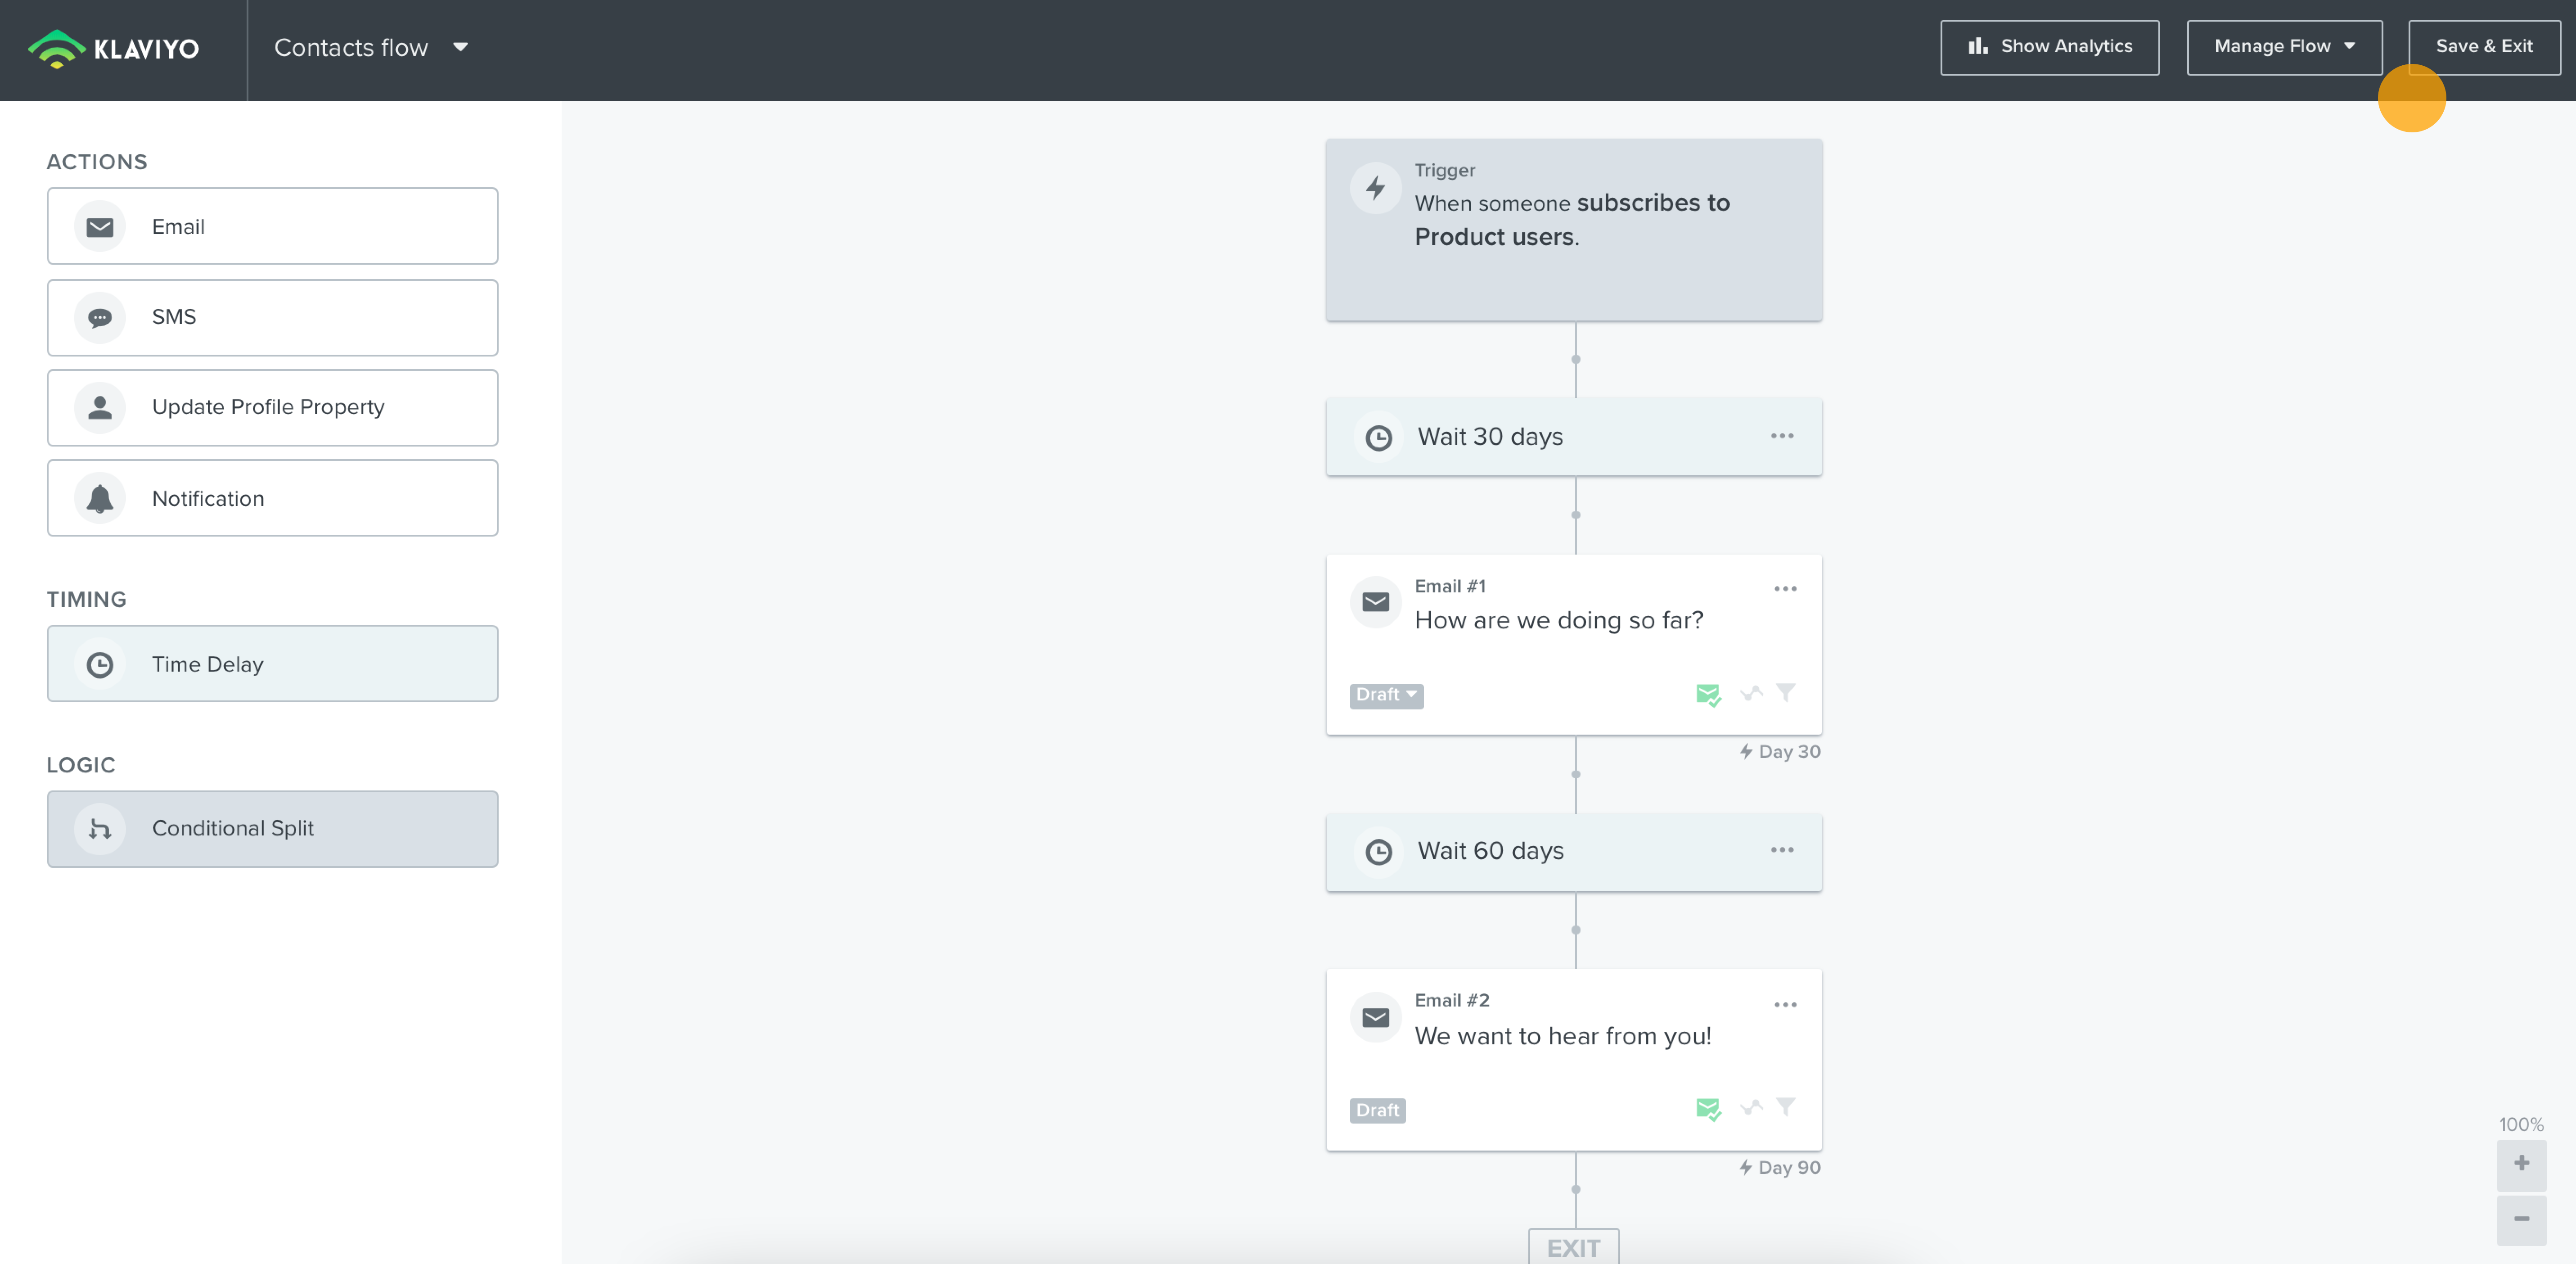Click the Time Delay label
The height and width of the screenshot is (1264, 2576).
coord(208,664)
